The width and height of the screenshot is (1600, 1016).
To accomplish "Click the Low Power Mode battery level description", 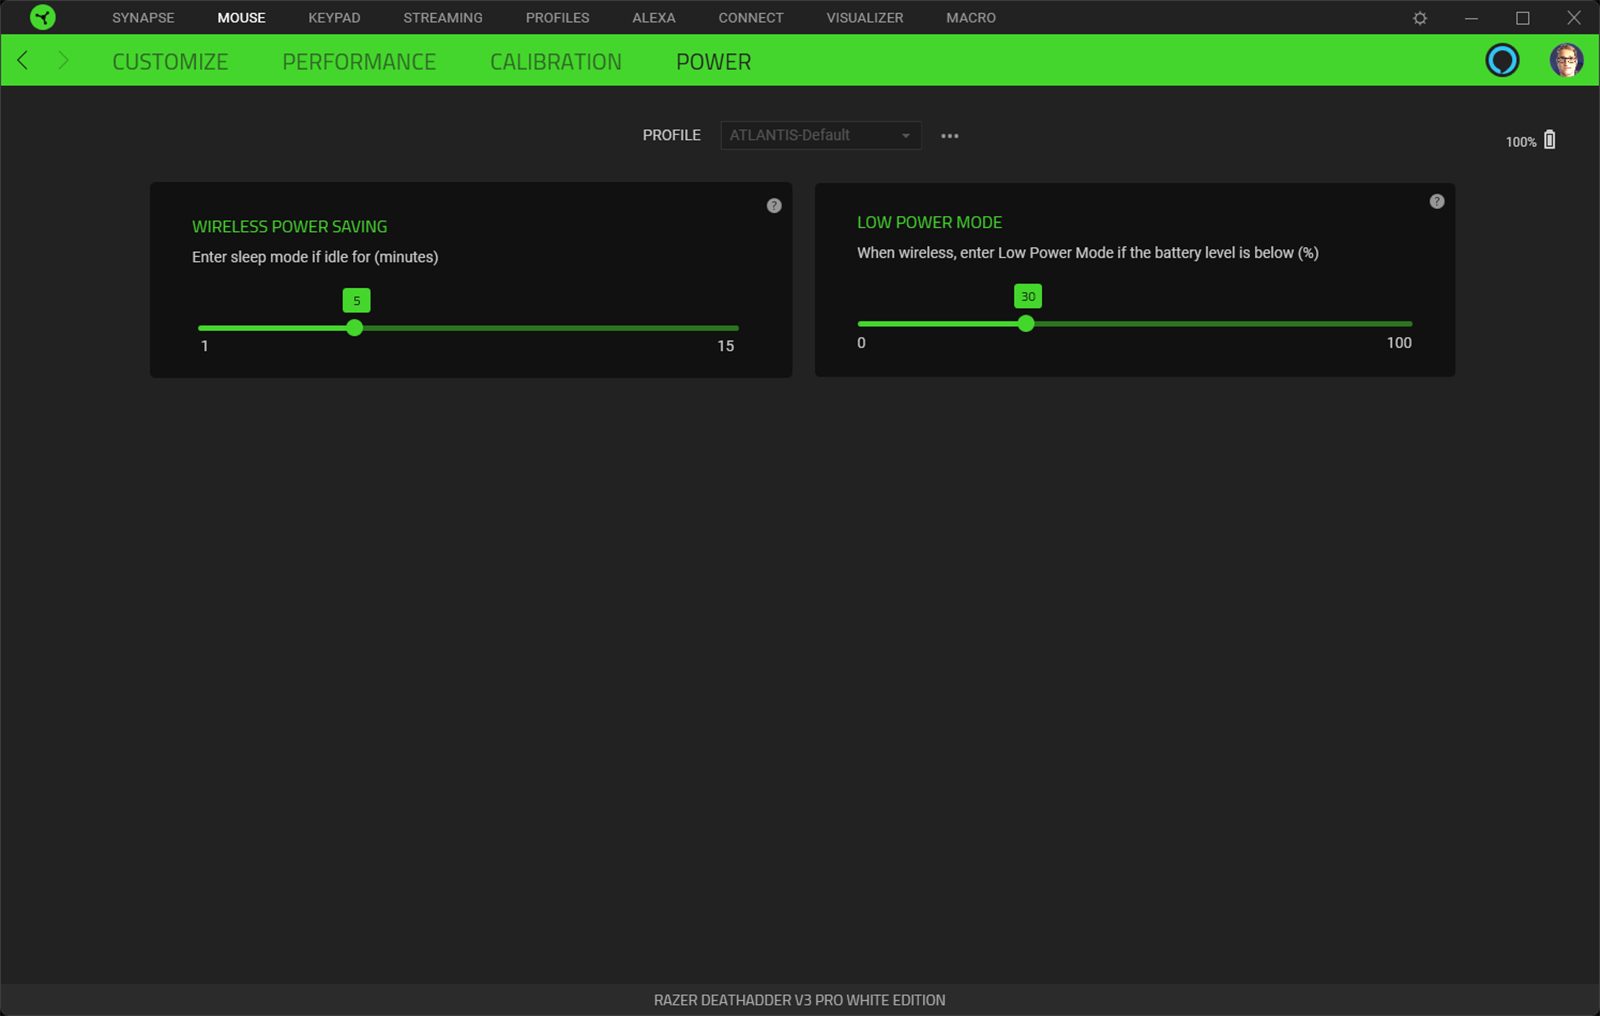I will [1088, 253].
